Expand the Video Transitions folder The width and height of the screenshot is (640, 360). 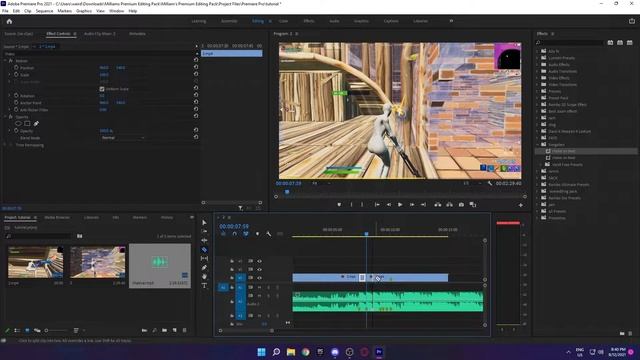coord(538,84)
